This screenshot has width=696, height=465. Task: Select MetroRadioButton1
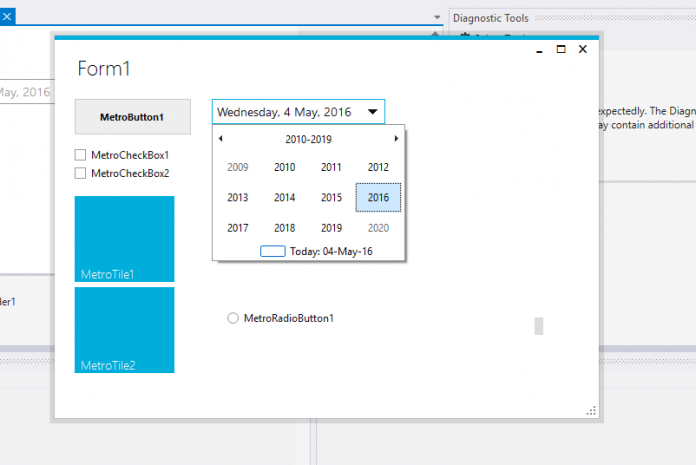pos(233,318)
